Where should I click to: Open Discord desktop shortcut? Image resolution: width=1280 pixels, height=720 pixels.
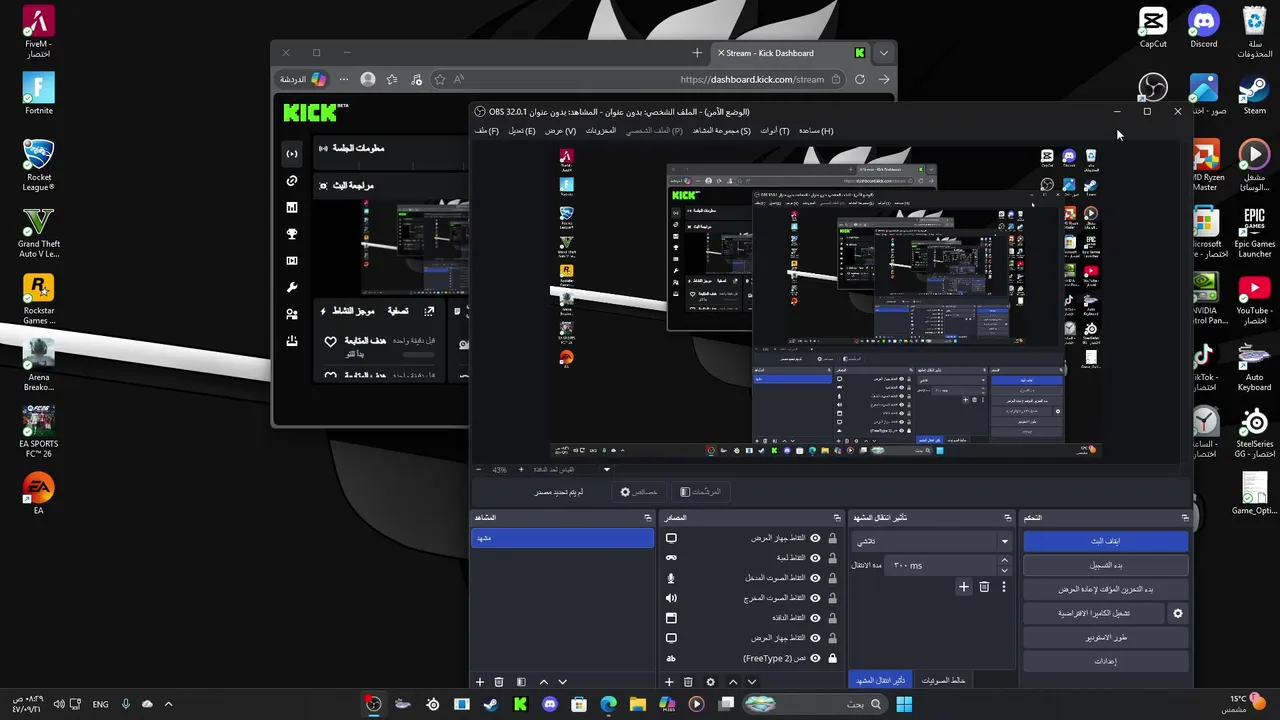point(1204,27)
